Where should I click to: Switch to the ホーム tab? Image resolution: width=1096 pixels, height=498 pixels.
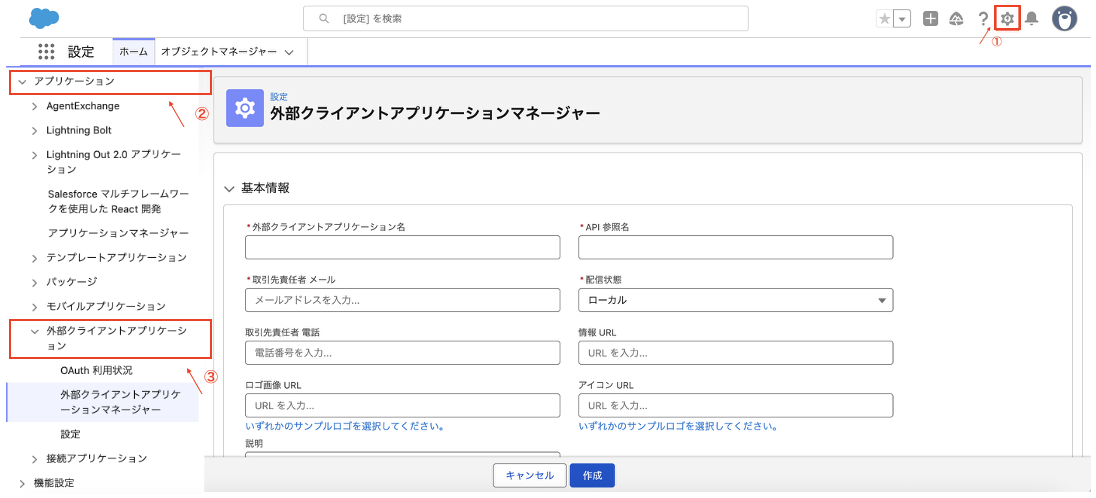point(134,52)
